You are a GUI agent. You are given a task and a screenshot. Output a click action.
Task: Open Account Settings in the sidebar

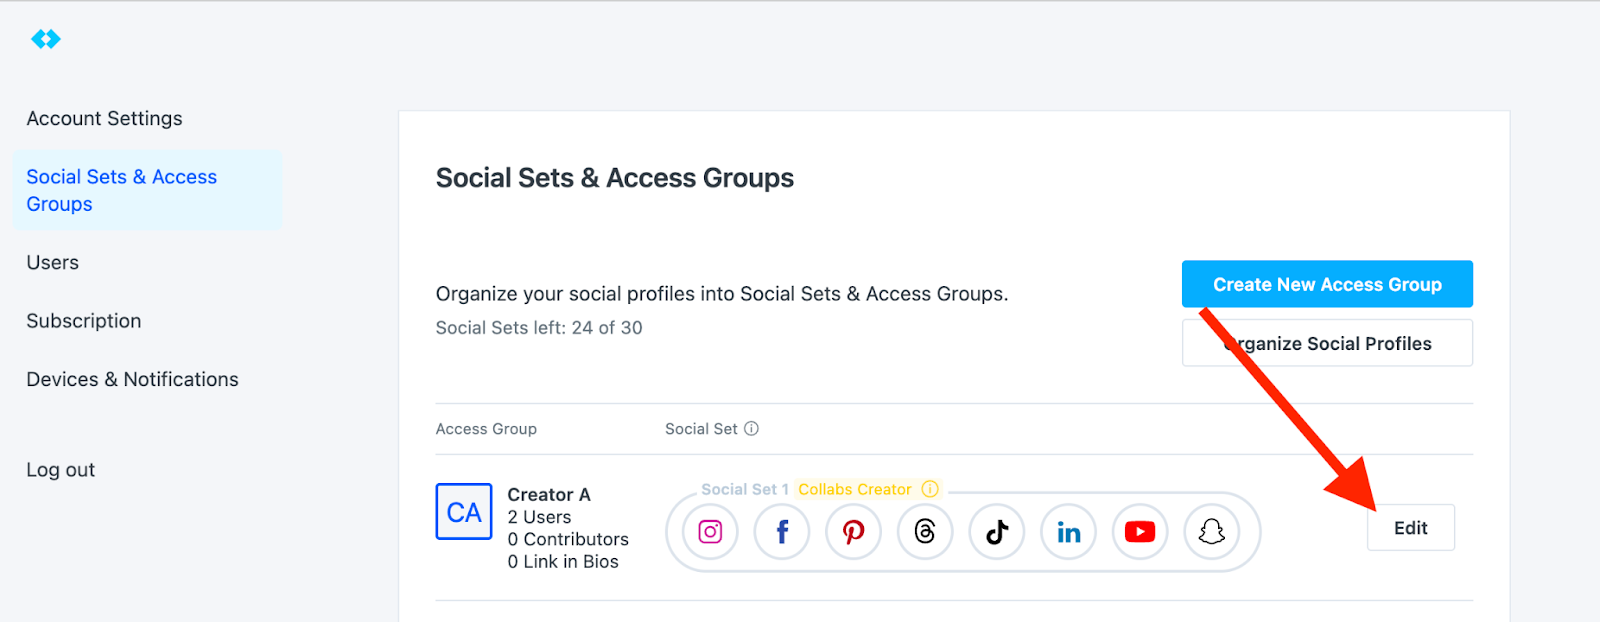point(104,119)
